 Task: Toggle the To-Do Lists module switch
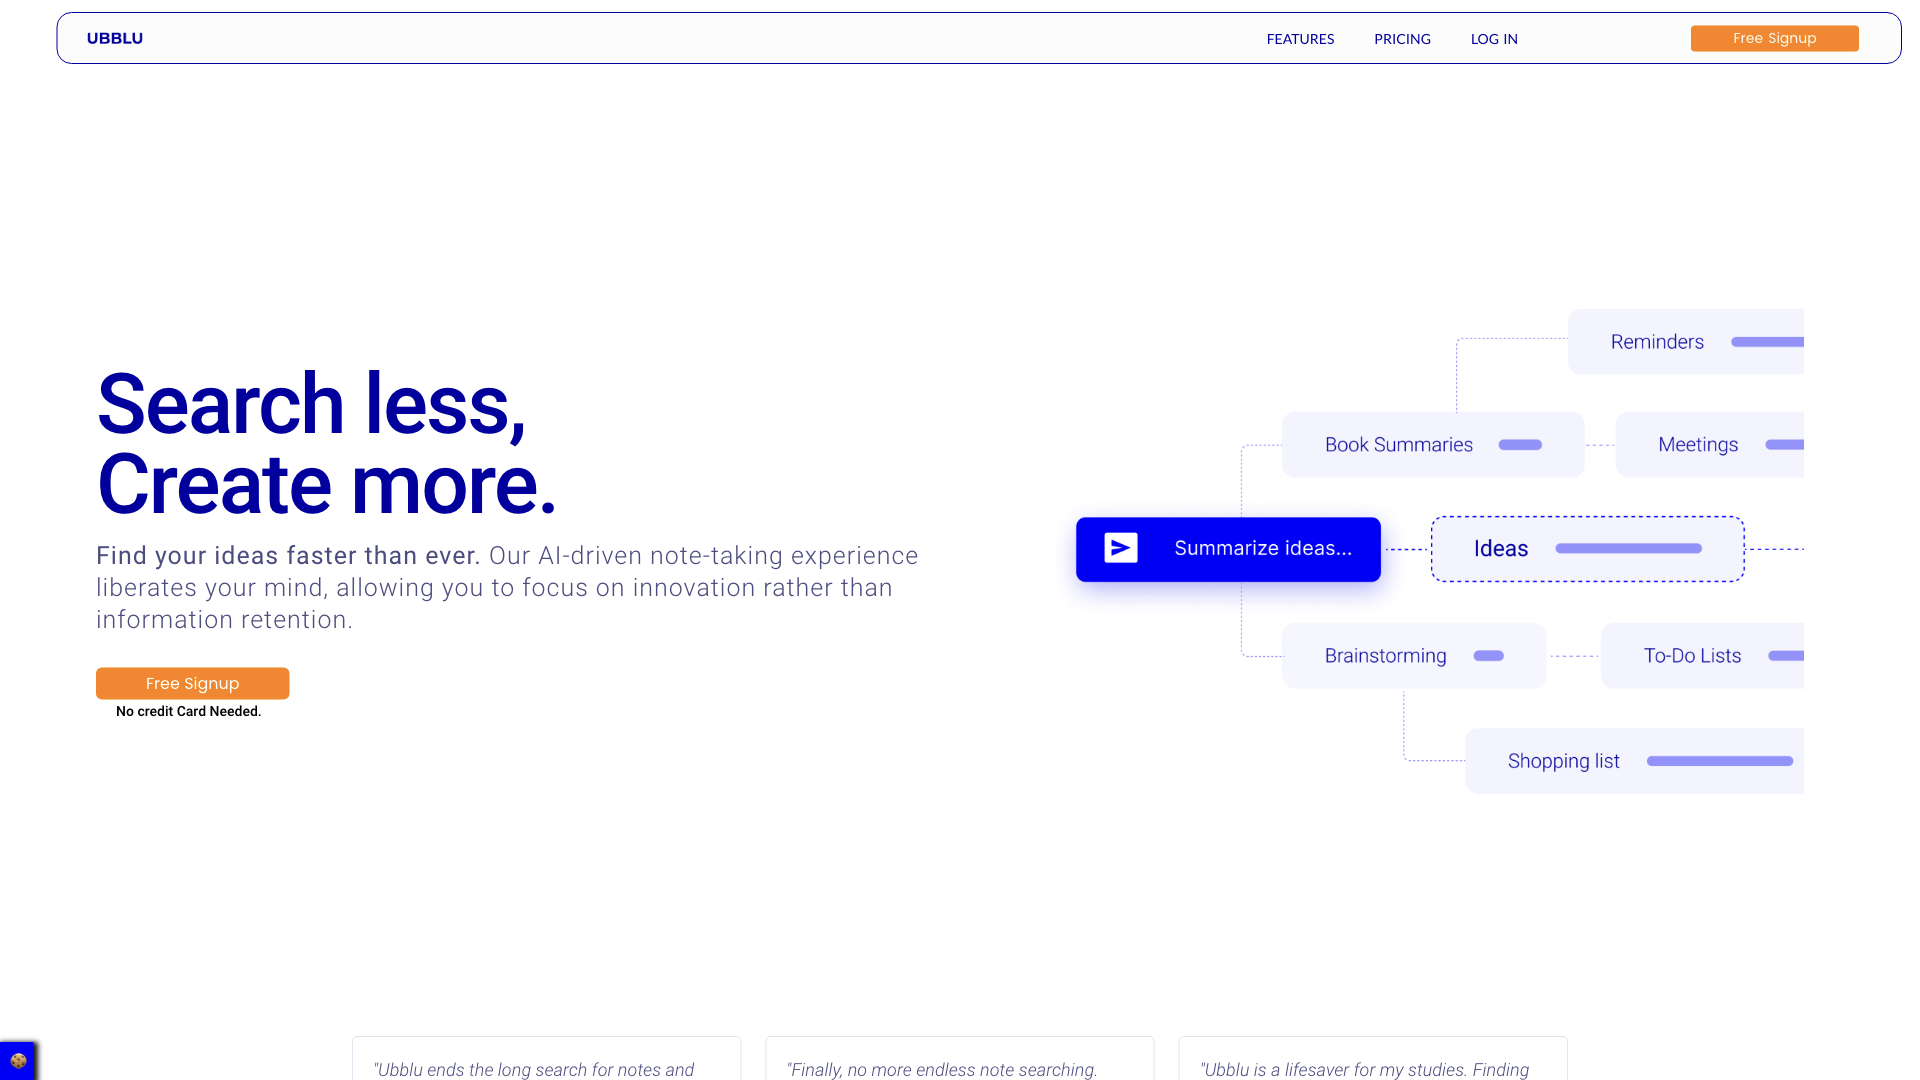pyautogui.click(x=1787, y=655)
